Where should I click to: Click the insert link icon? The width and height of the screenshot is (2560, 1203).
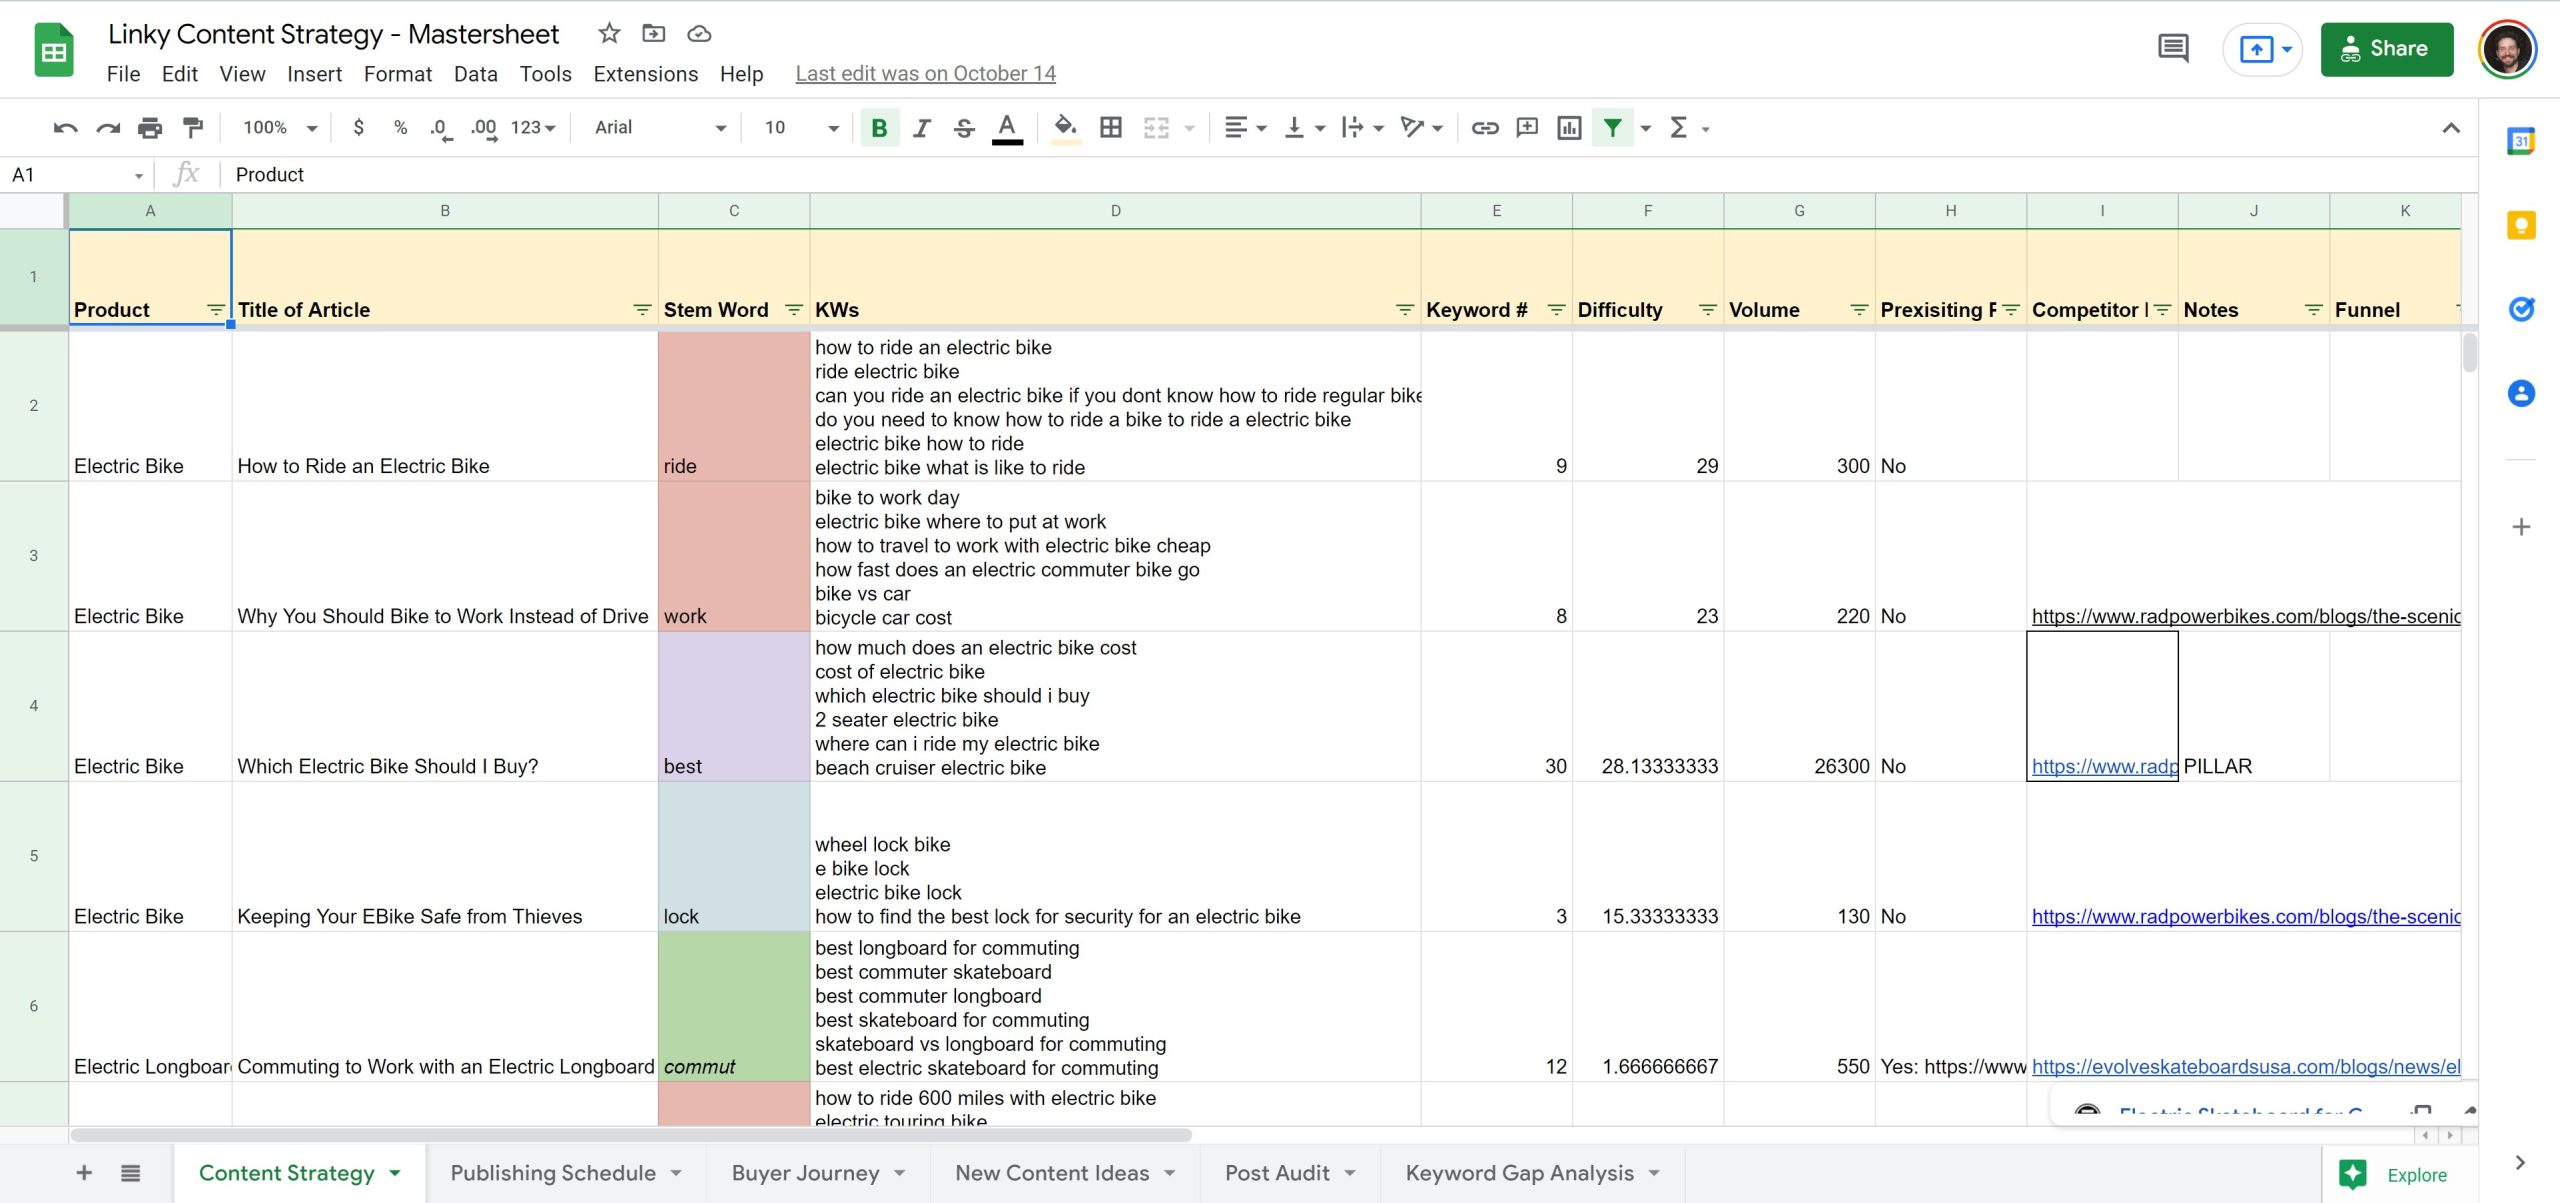point(1484,127)
